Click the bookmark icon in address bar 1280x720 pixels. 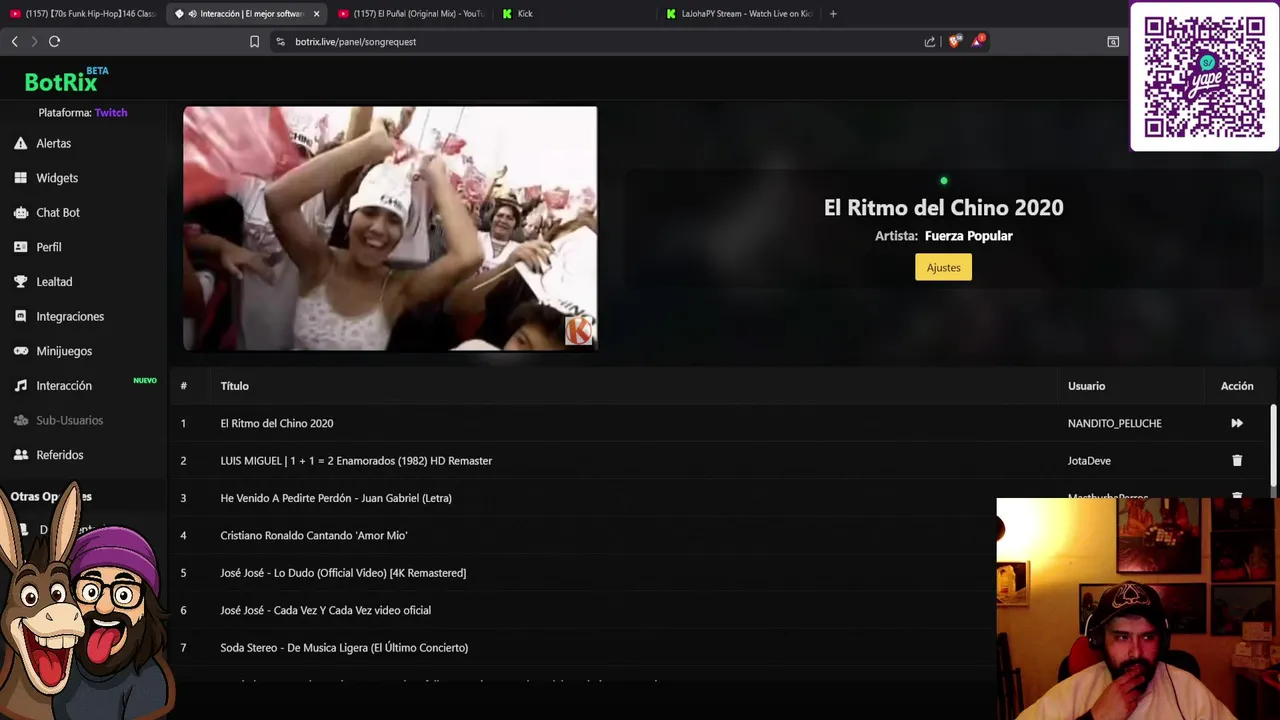tap(254, 42)
